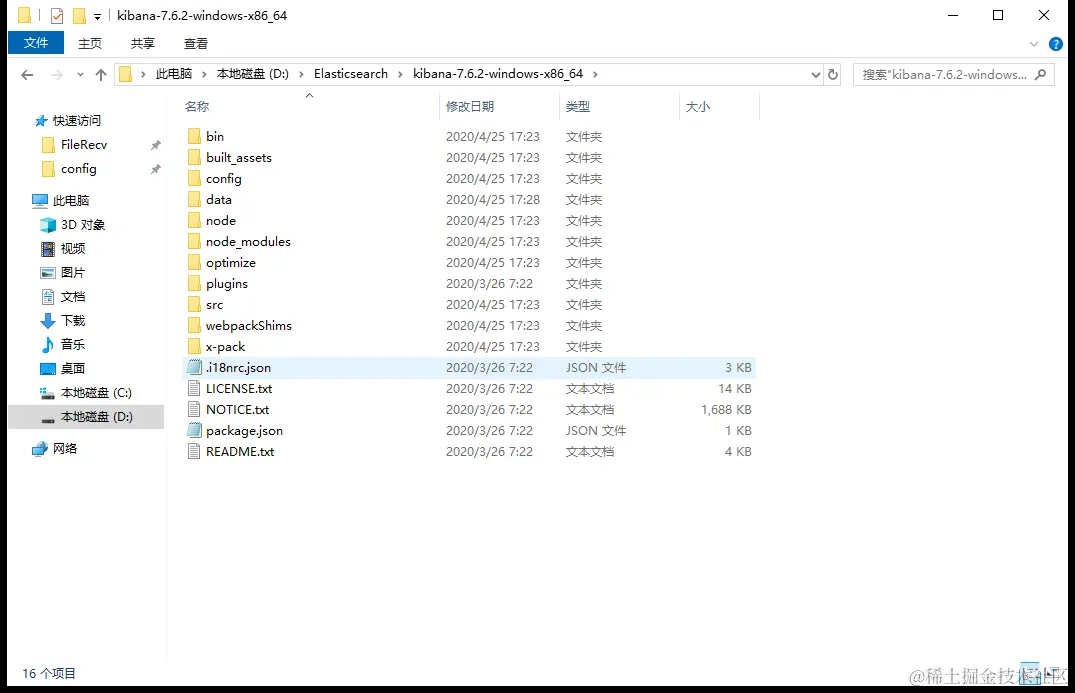Select the NOTICE.txt file icon
The height and width of the screenshot is (693, 1075).
click(x=194, y=410)
